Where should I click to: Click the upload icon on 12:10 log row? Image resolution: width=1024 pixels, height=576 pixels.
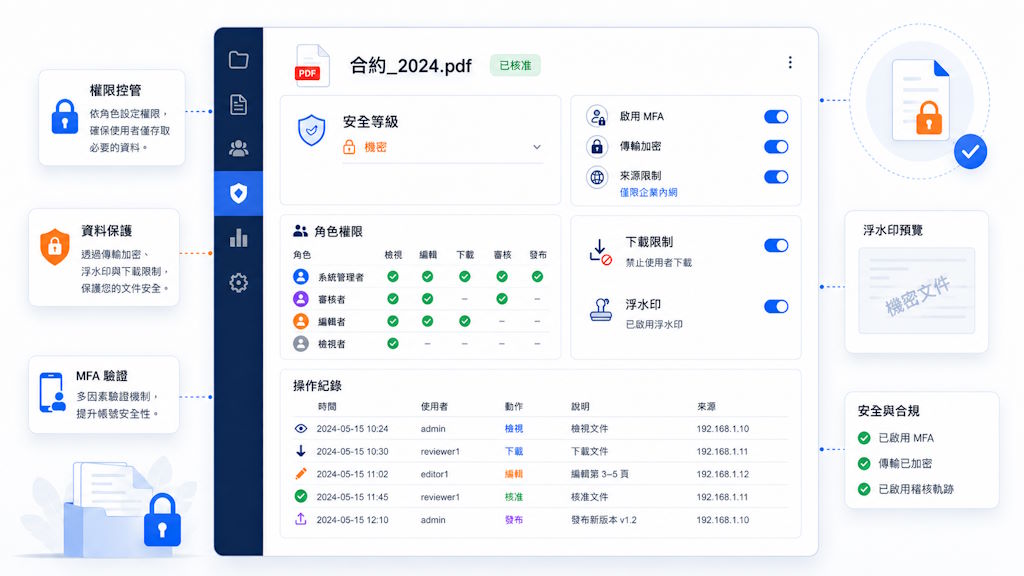(300, 519)
